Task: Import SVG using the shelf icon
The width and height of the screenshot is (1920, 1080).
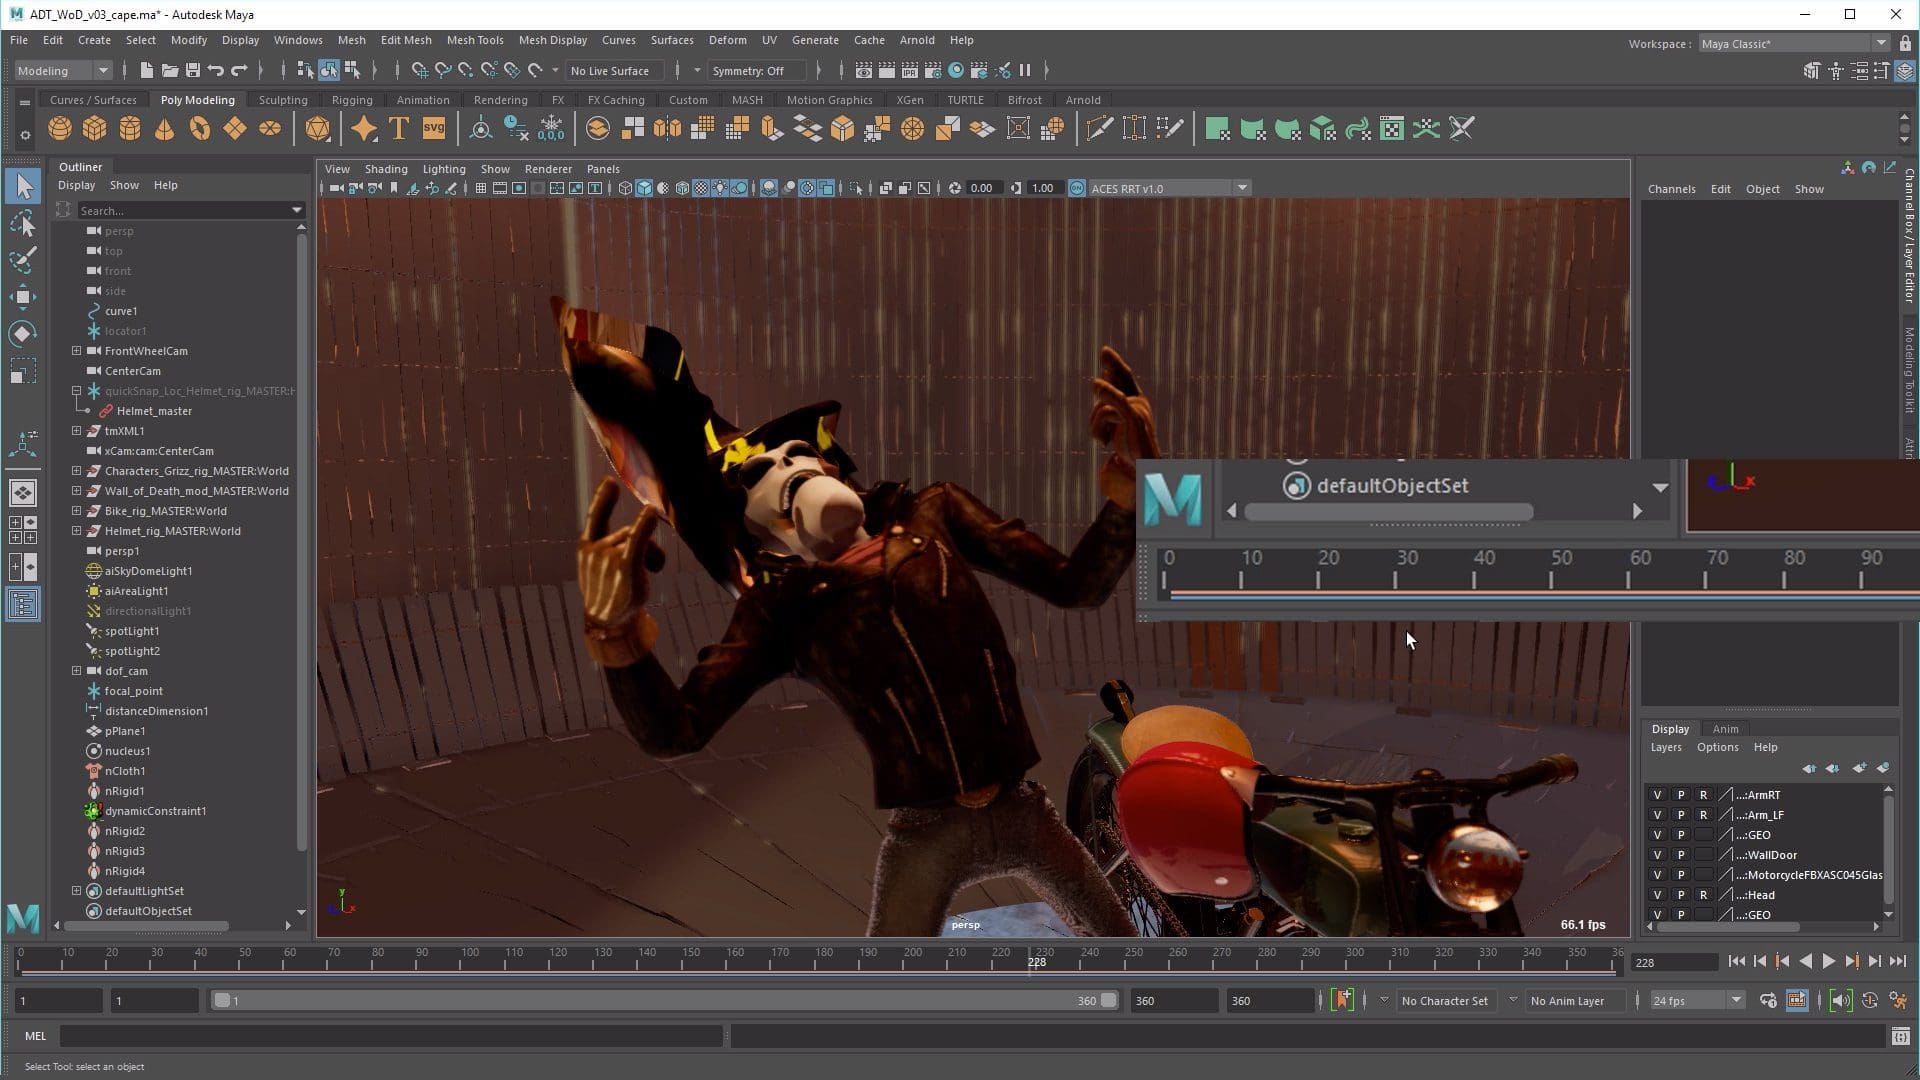Action: pyautogui.click(x=434, y=129)
